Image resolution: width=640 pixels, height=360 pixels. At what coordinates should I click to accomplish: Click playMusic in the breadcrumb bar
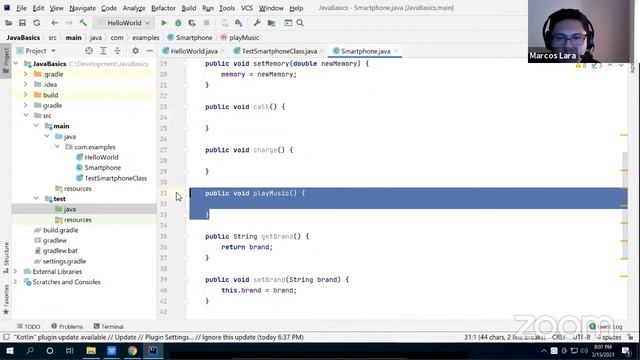pos(240,38)
